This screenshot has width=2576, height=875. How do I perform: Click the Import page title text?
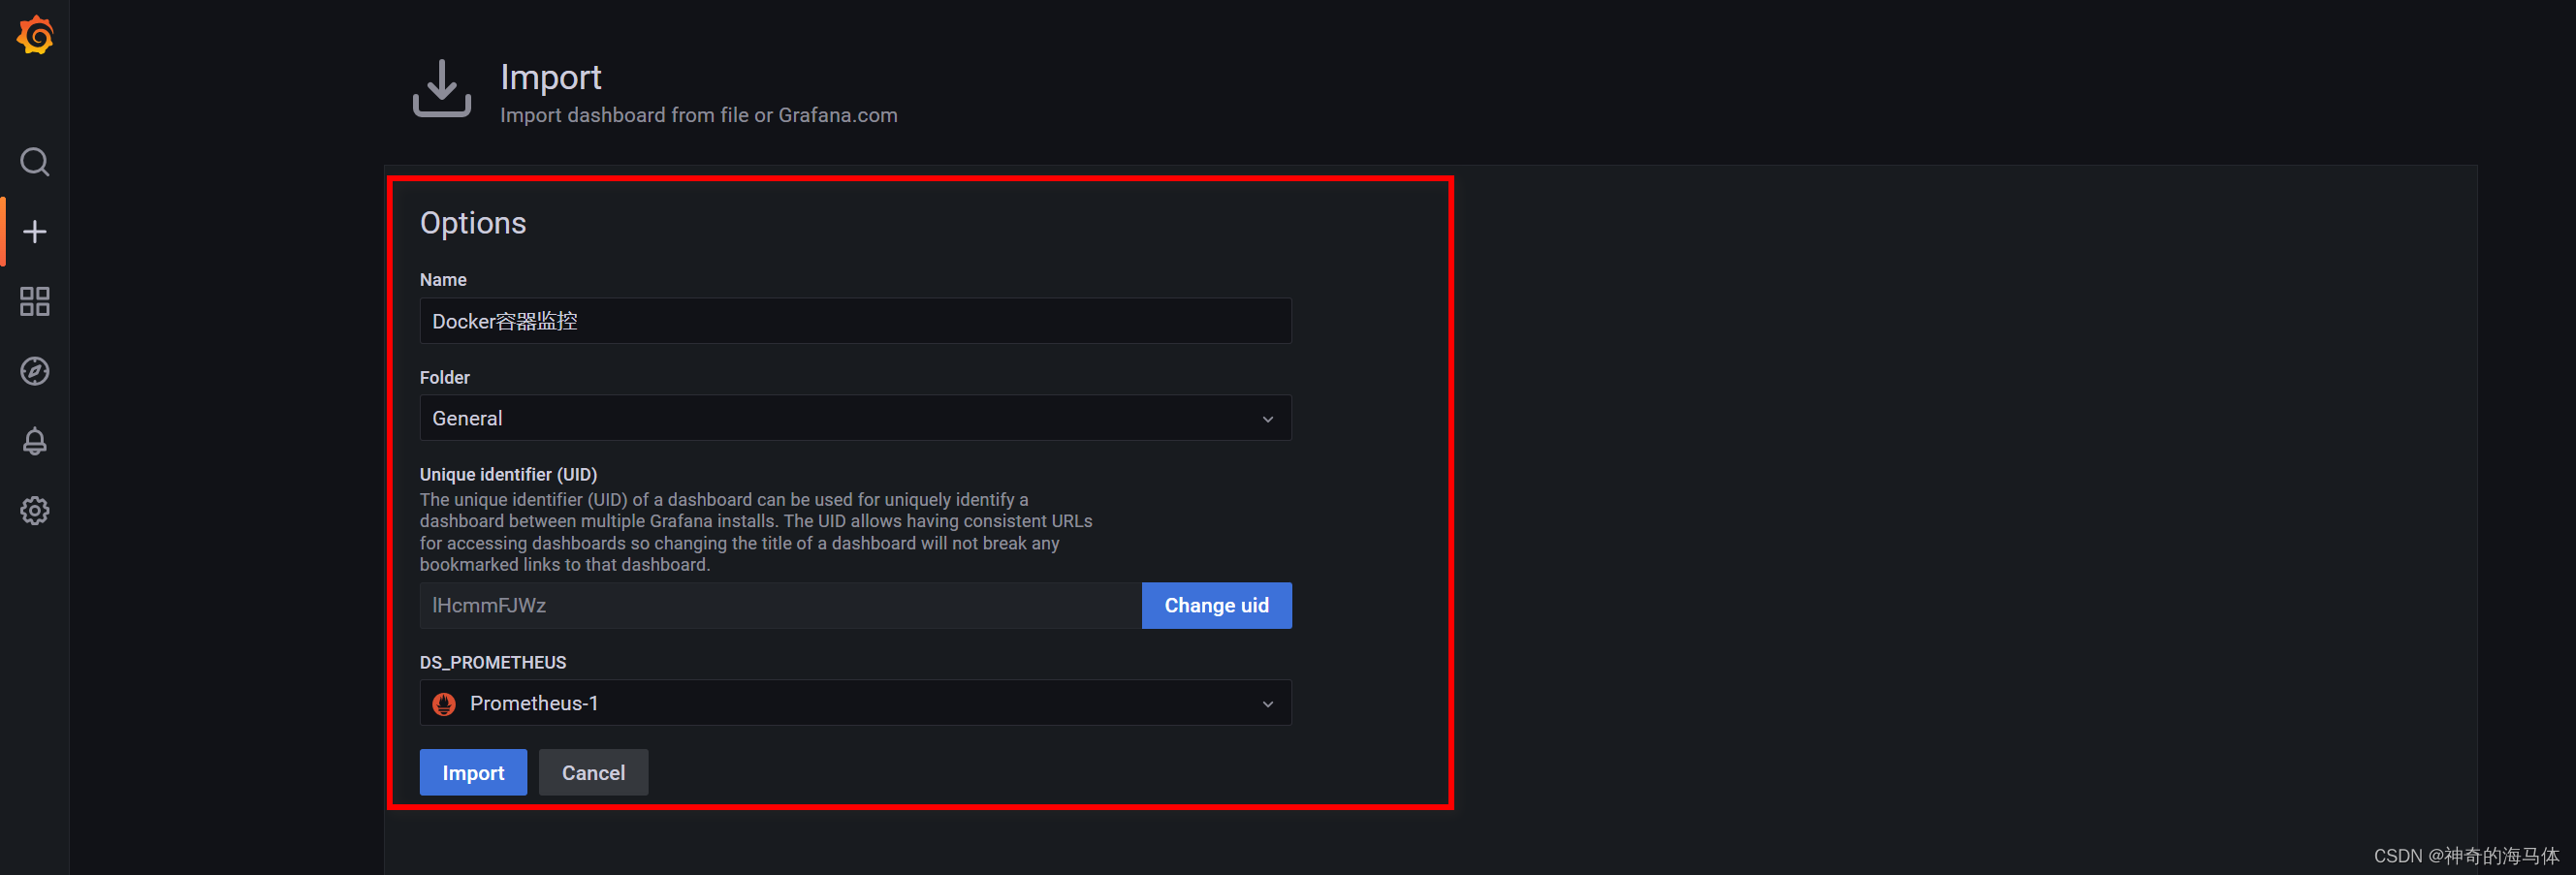pos(551,77)
